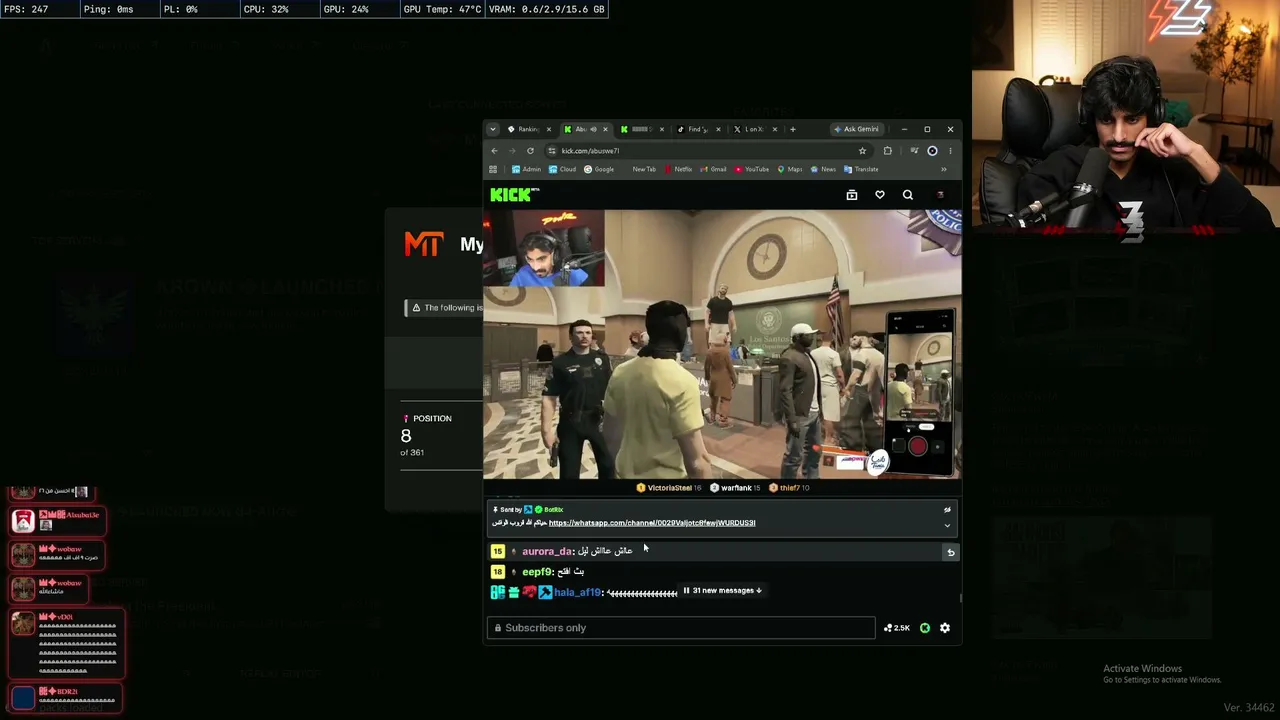The image size is (1280, 720).
Task: Open the News bookmark
Action: click(x=823, y=170)
